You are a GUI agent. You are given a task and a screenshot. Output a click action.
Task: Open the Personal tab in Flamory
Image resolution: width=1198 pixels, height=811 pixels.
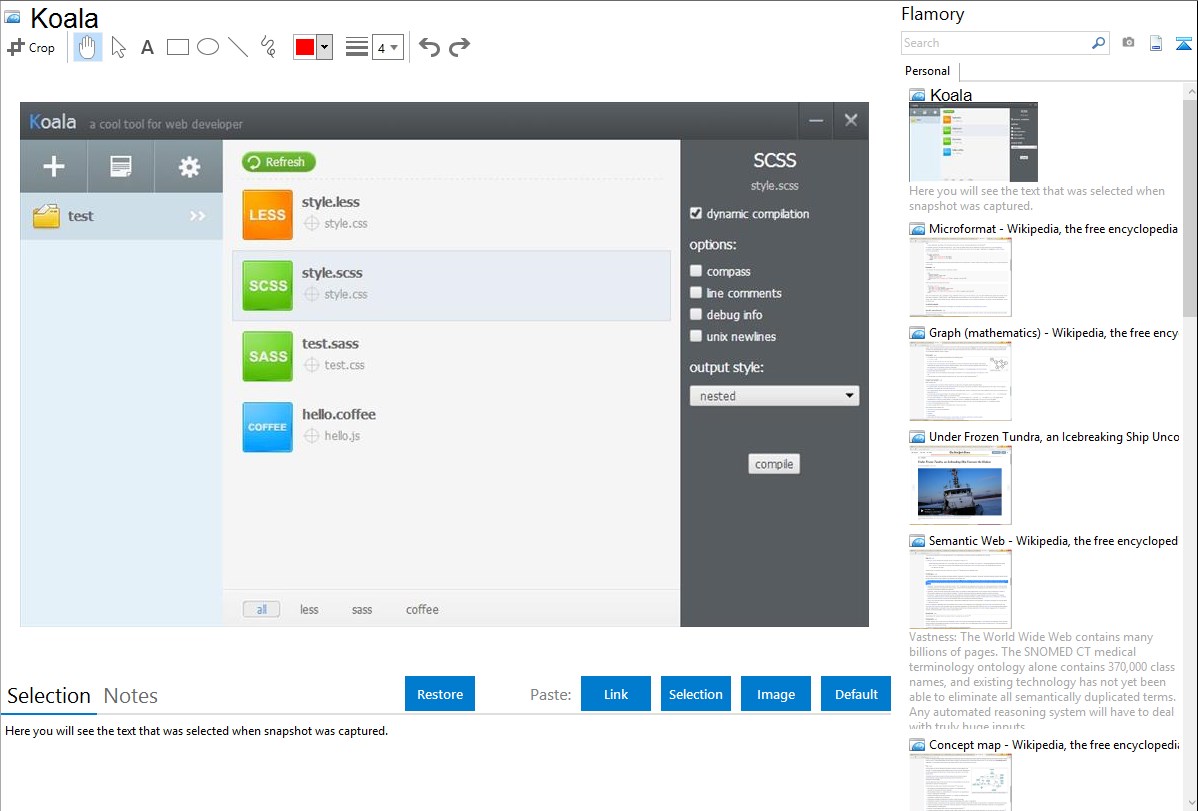(x=927, y=71)
